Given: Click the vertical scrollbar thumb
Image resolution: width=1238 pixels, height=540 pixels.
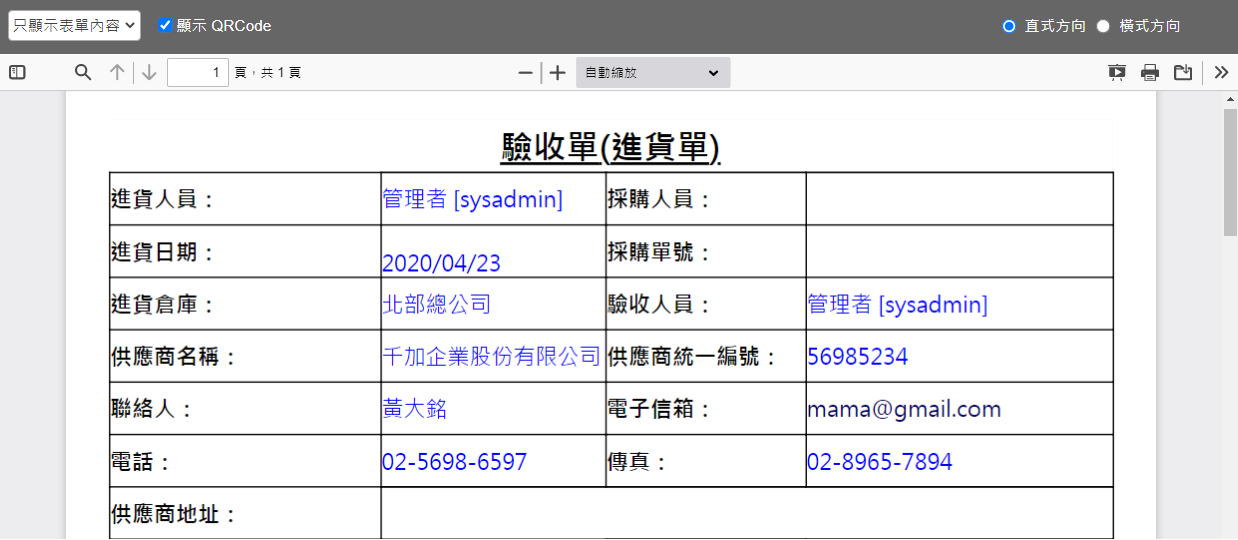Looking at the screenshot, I should [1230, 172].
